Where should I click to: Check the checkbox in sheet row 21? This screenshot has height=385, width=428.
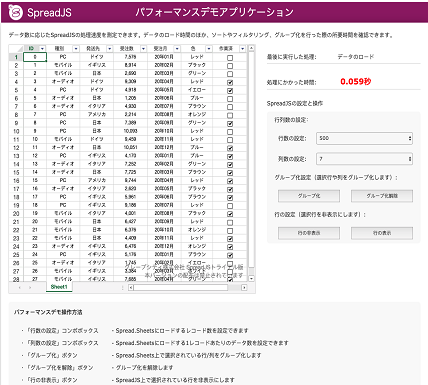(230, 222)
